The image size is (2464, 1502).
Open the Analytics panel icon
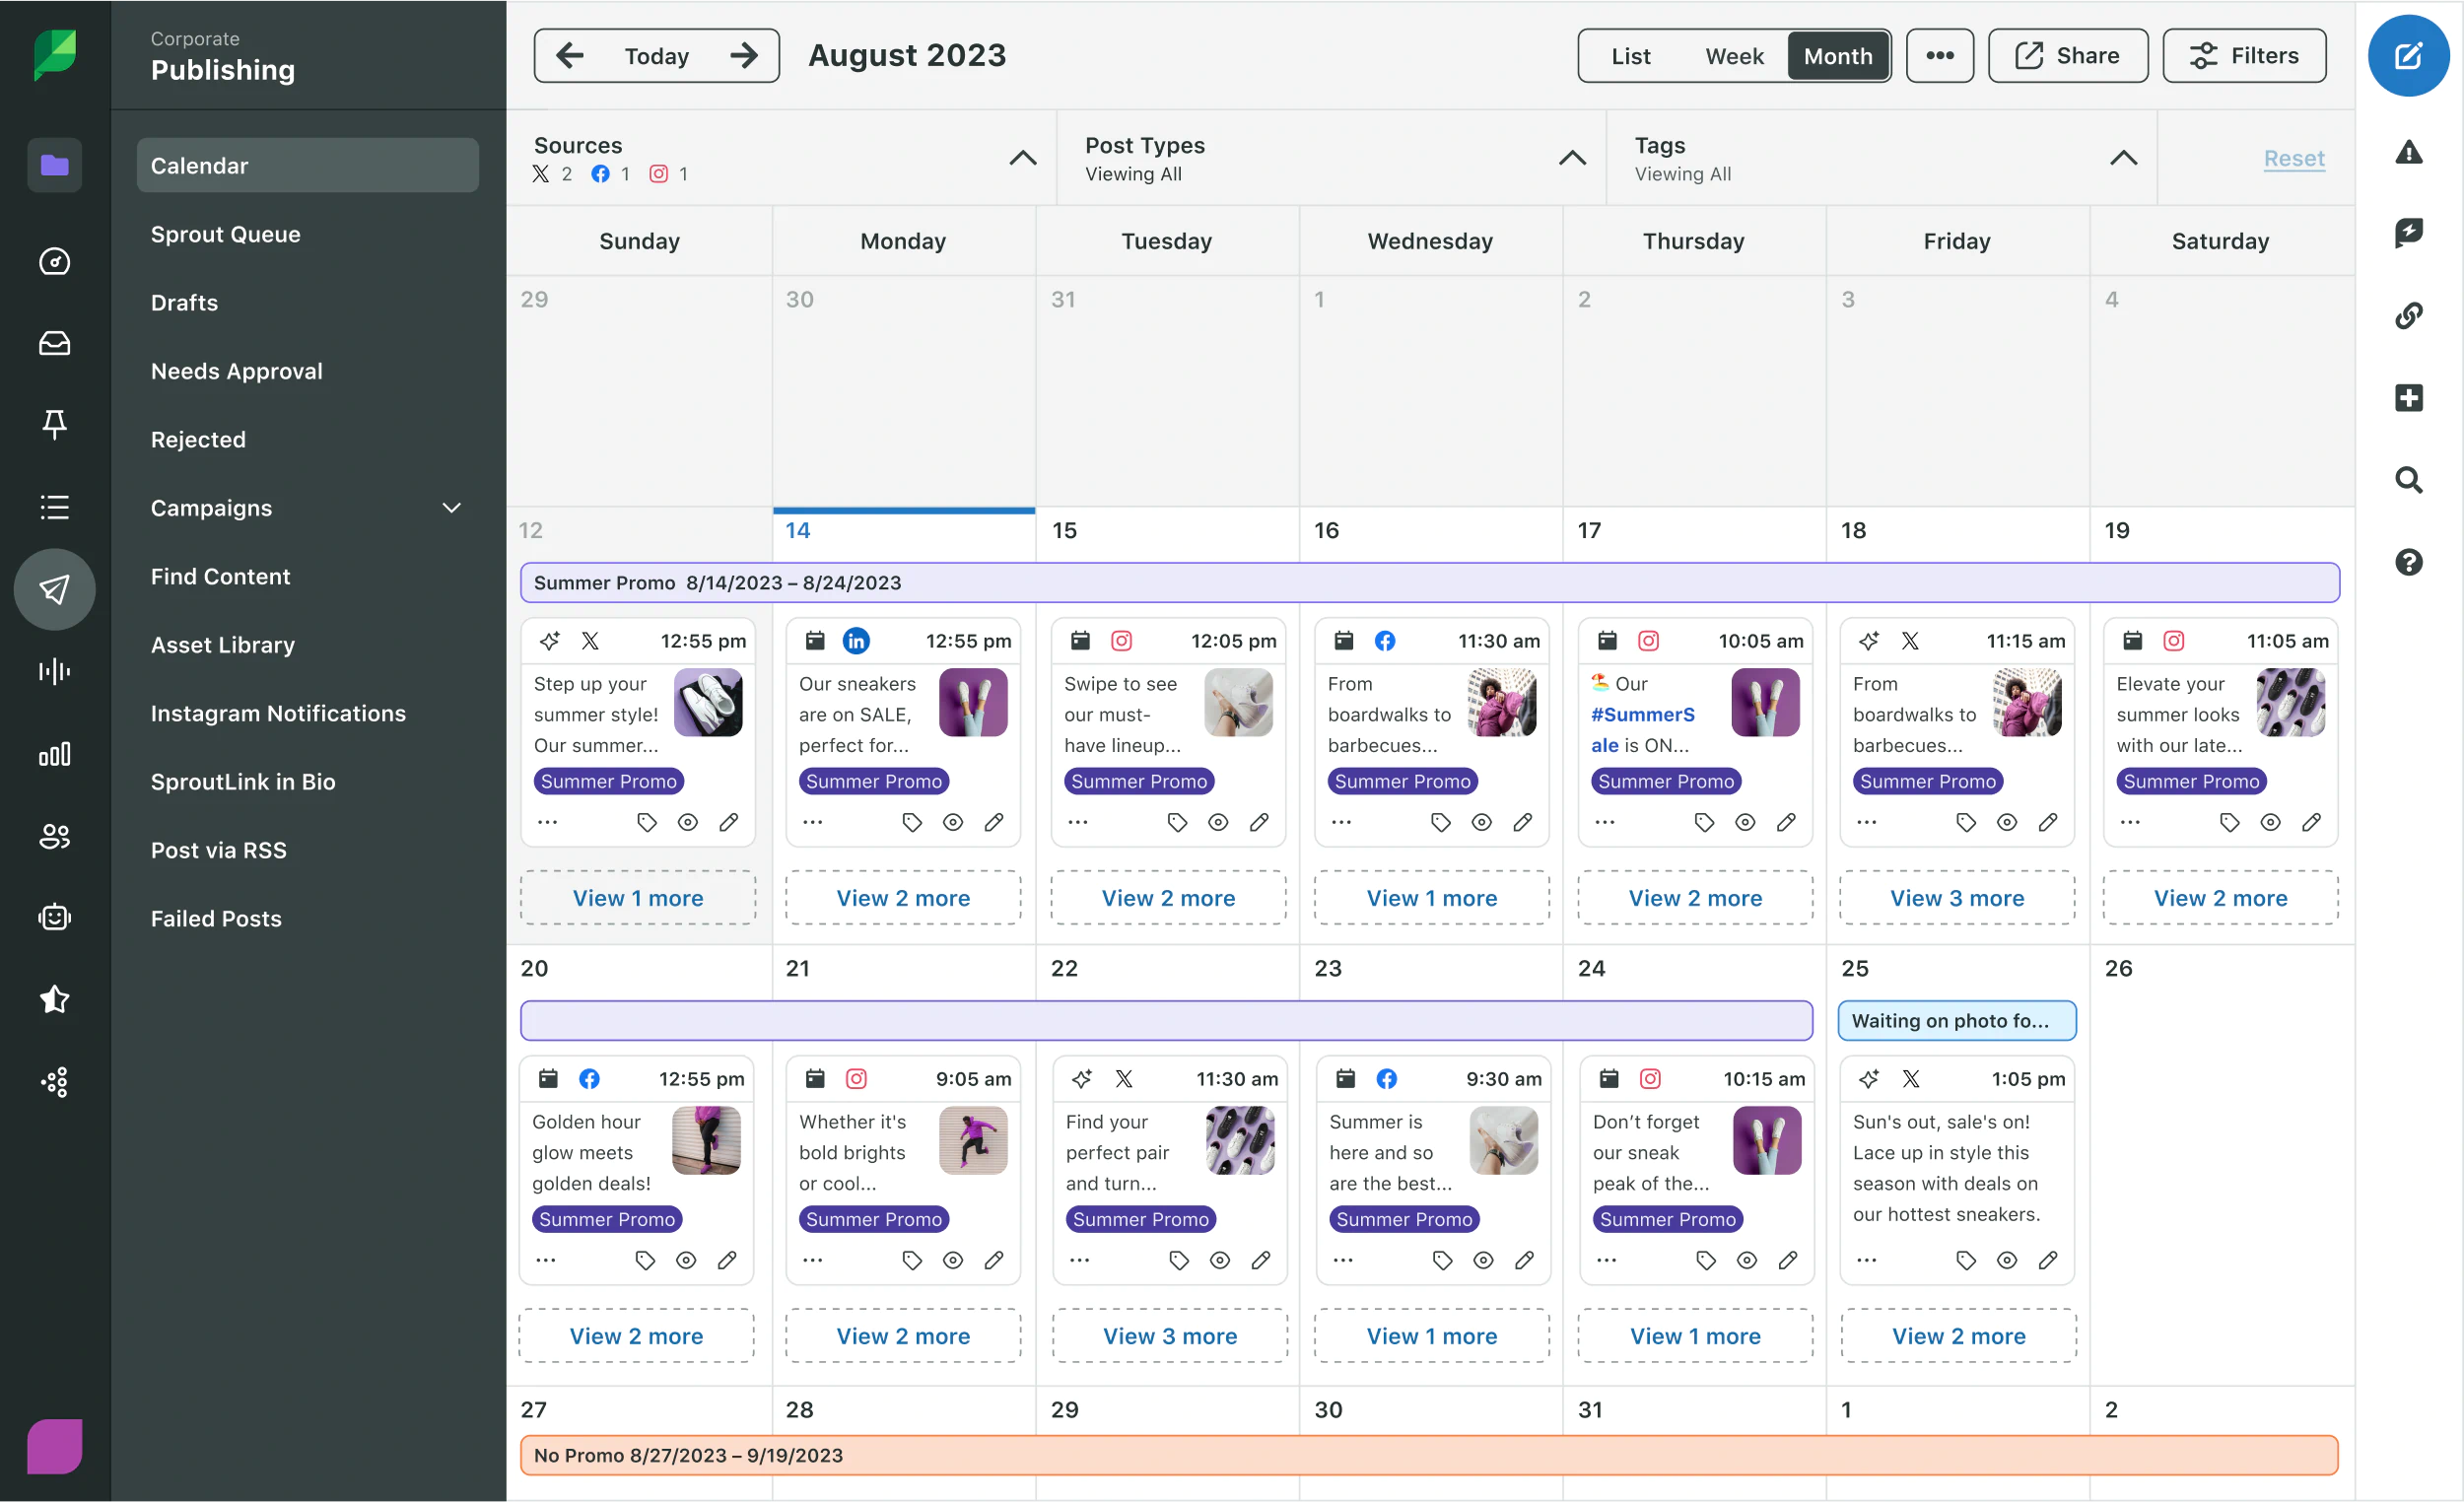point(53,754)
